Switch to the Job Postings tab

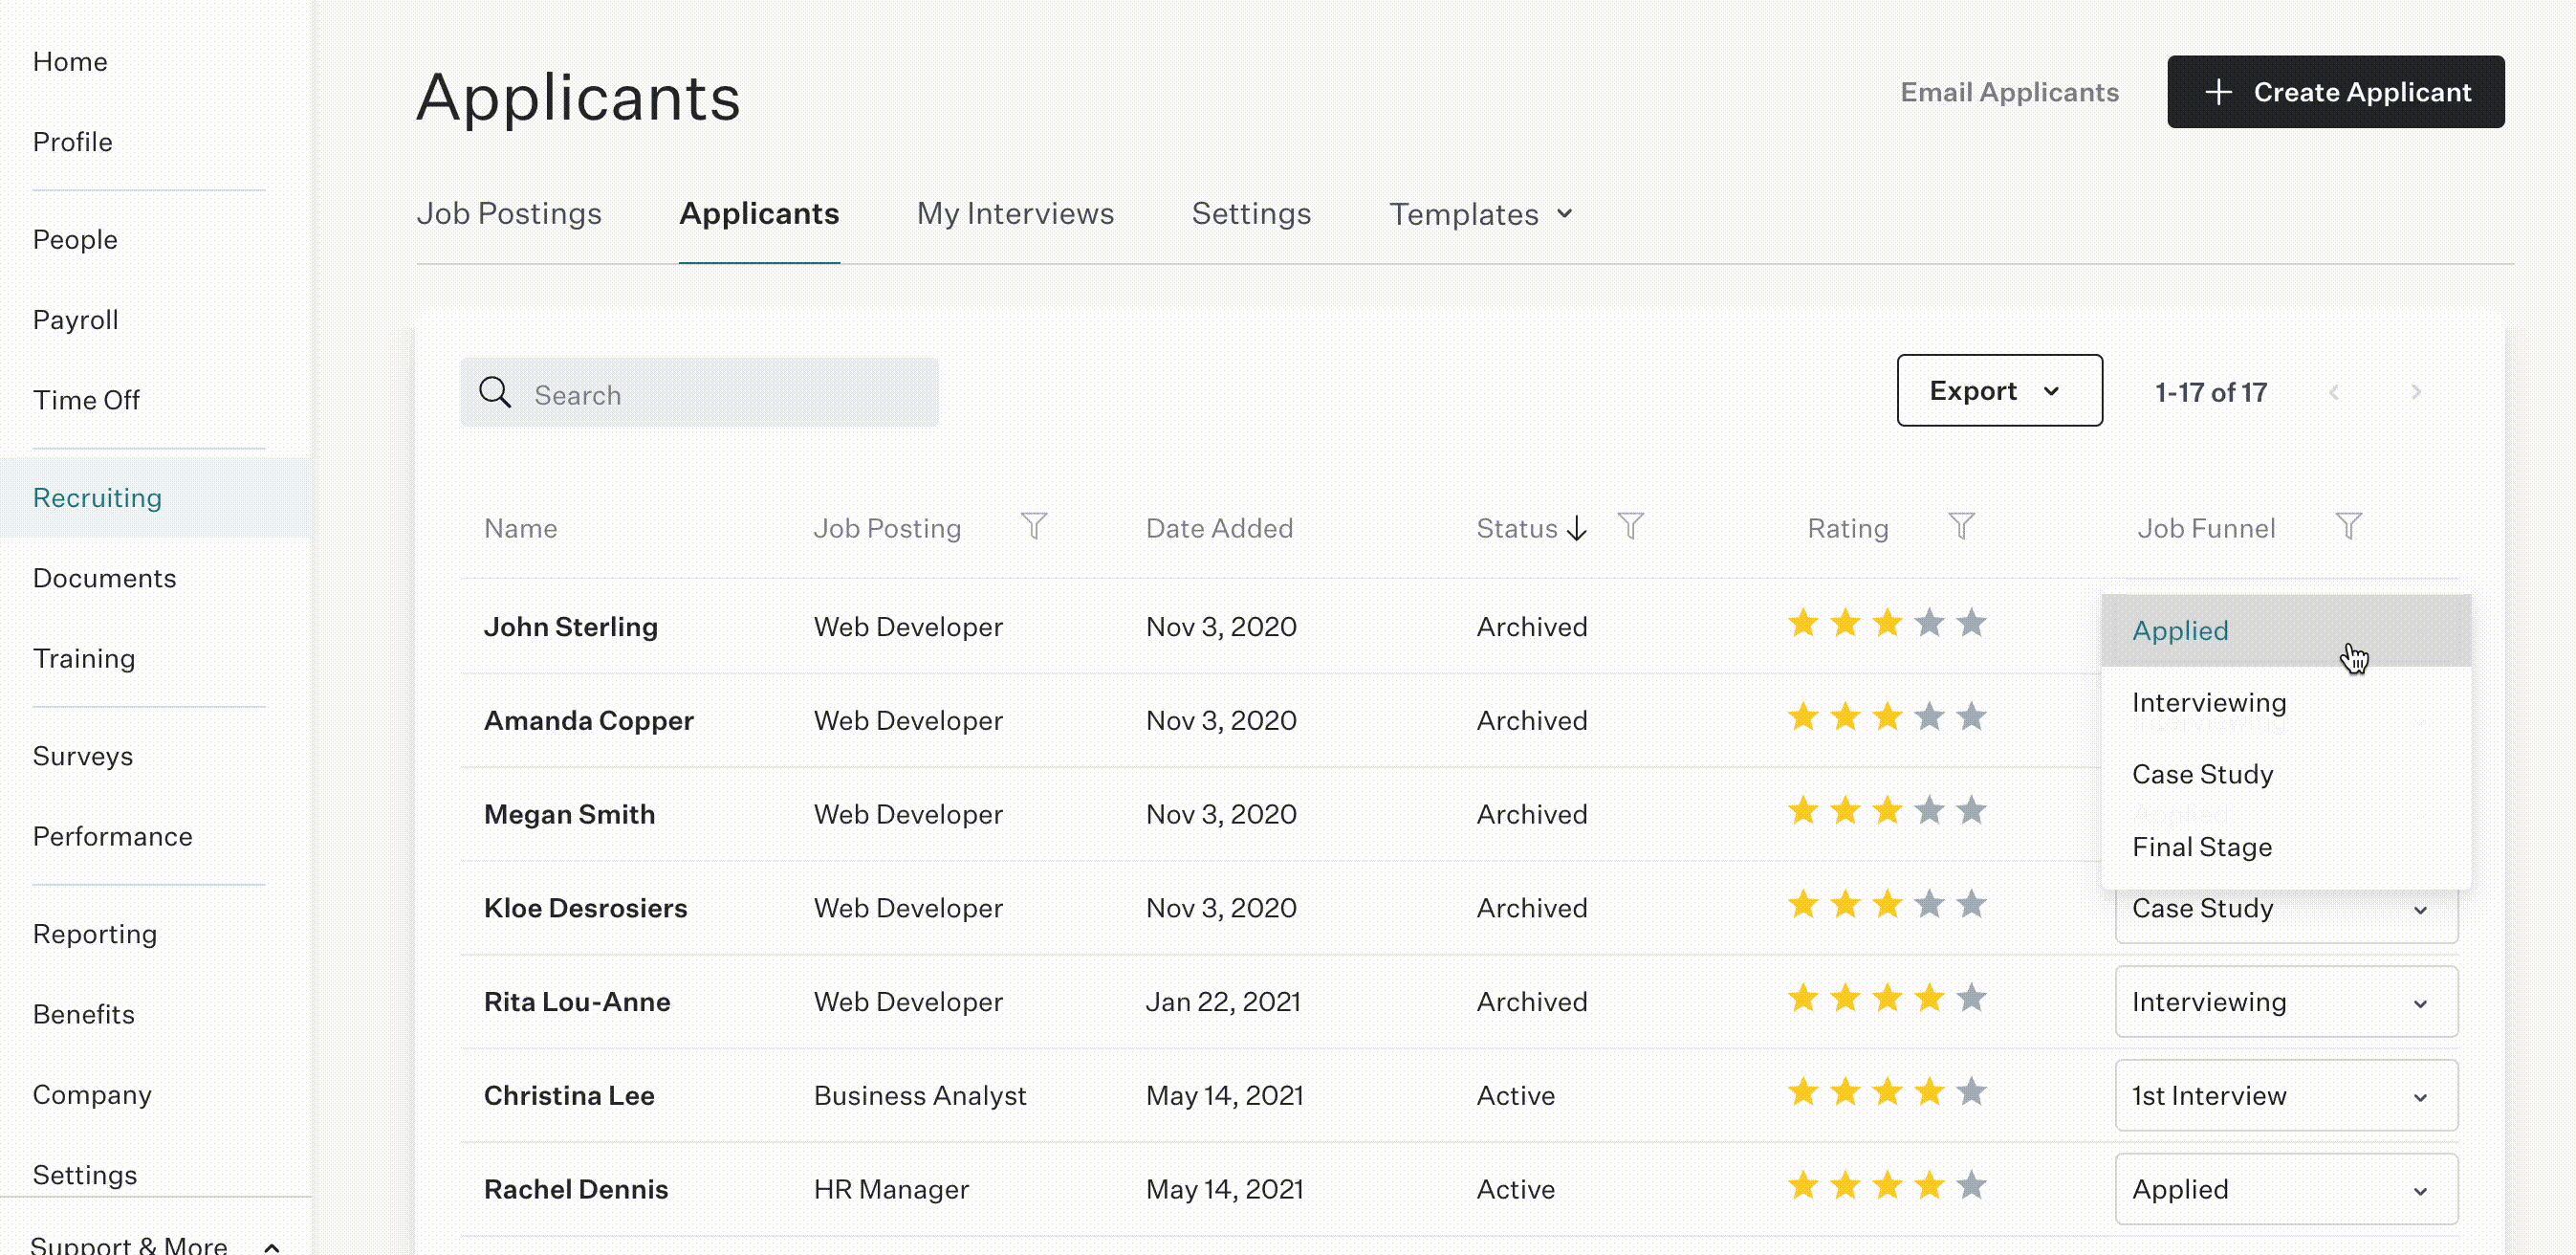509,214
